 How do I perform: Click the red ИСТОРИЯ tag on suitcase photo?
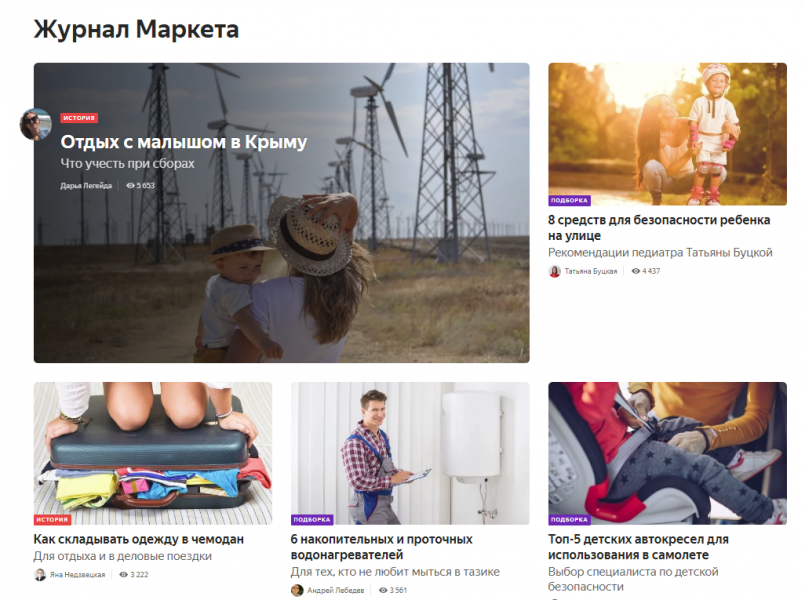[52, 519]
